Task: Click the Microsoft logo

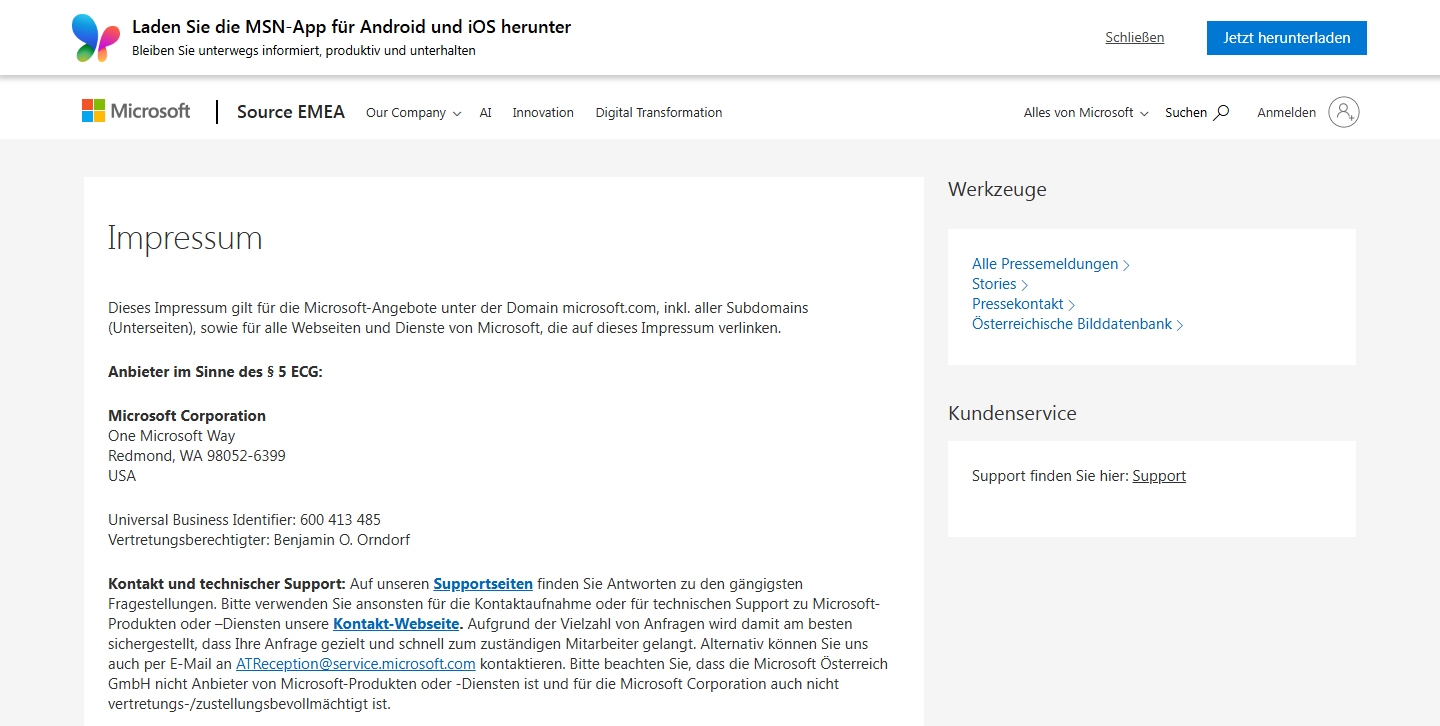Action: pos(135,110)
